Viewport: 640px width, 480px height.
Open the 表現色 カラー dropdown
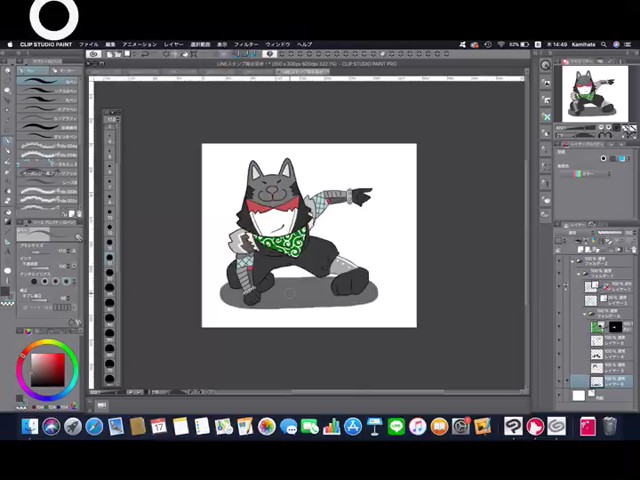586,174
